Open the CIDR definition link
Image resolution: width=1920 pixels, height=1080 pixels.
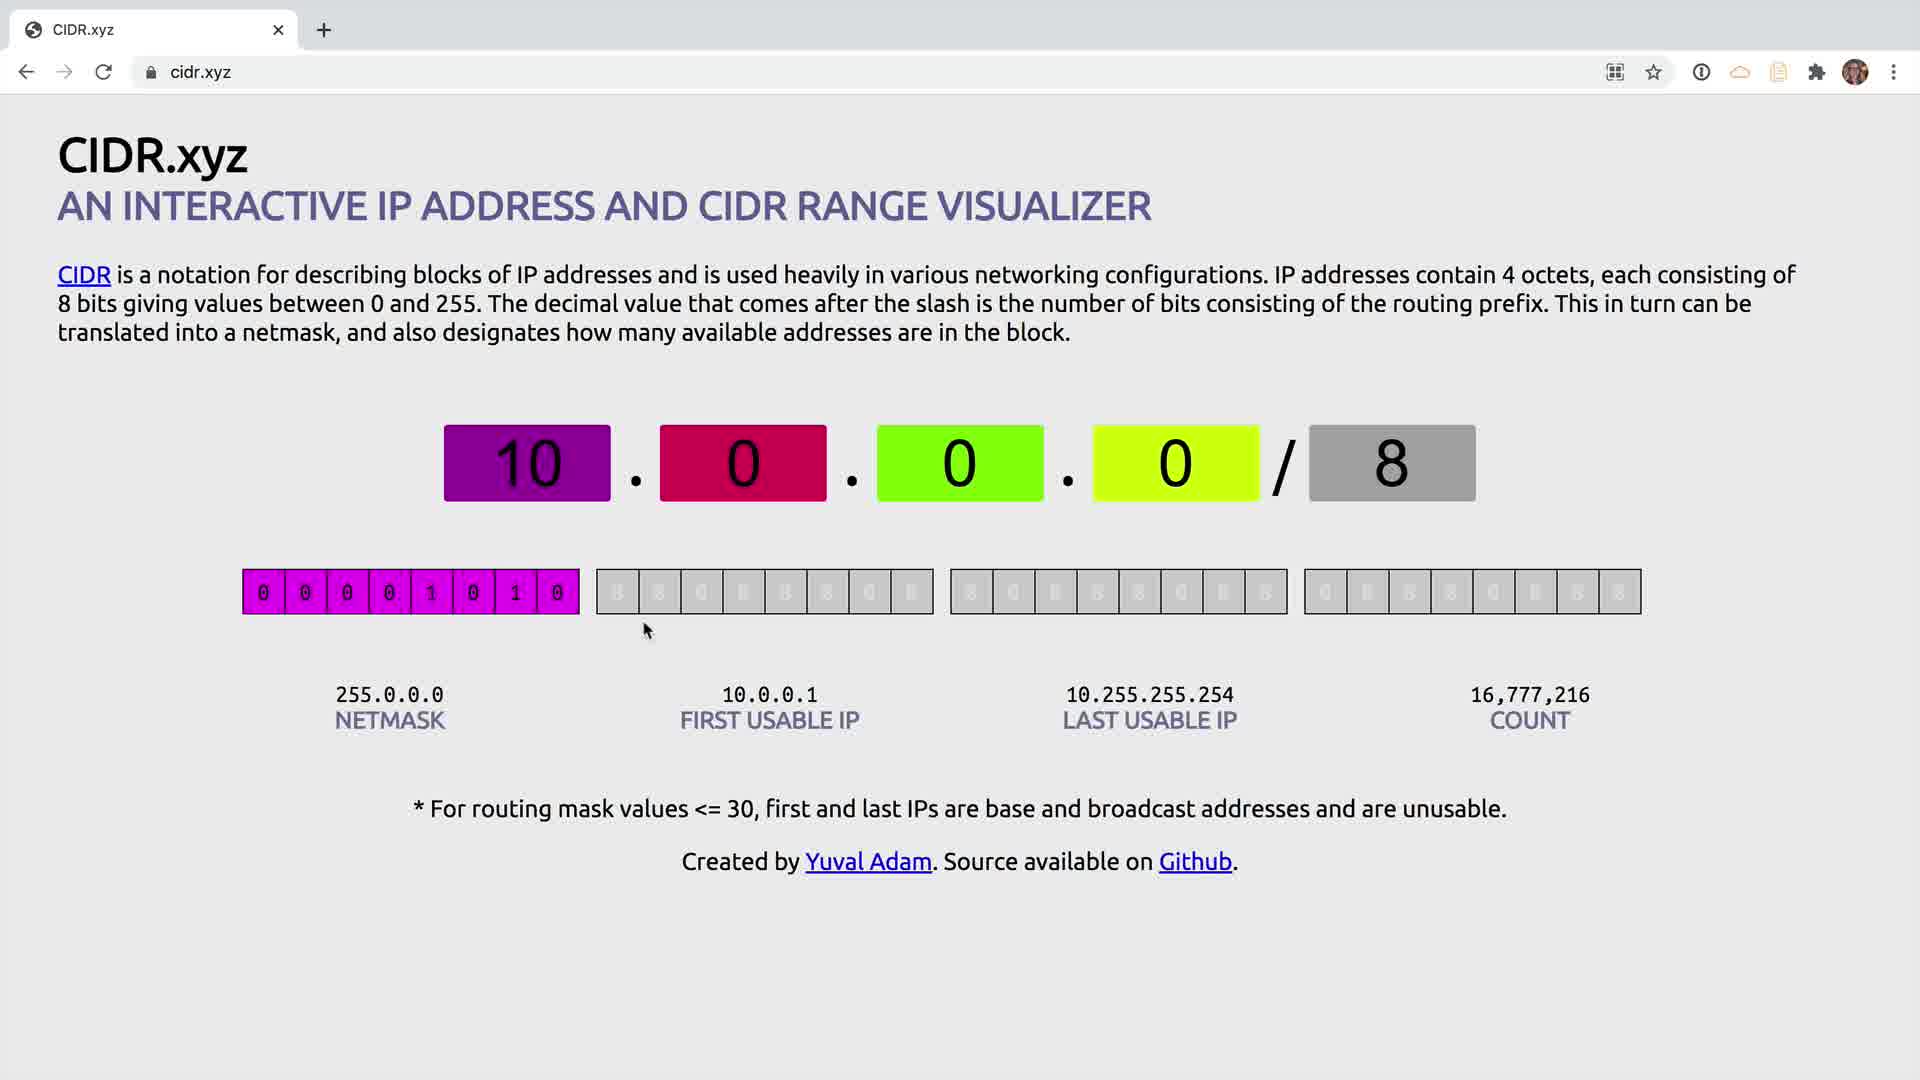[x=84, y=275]
